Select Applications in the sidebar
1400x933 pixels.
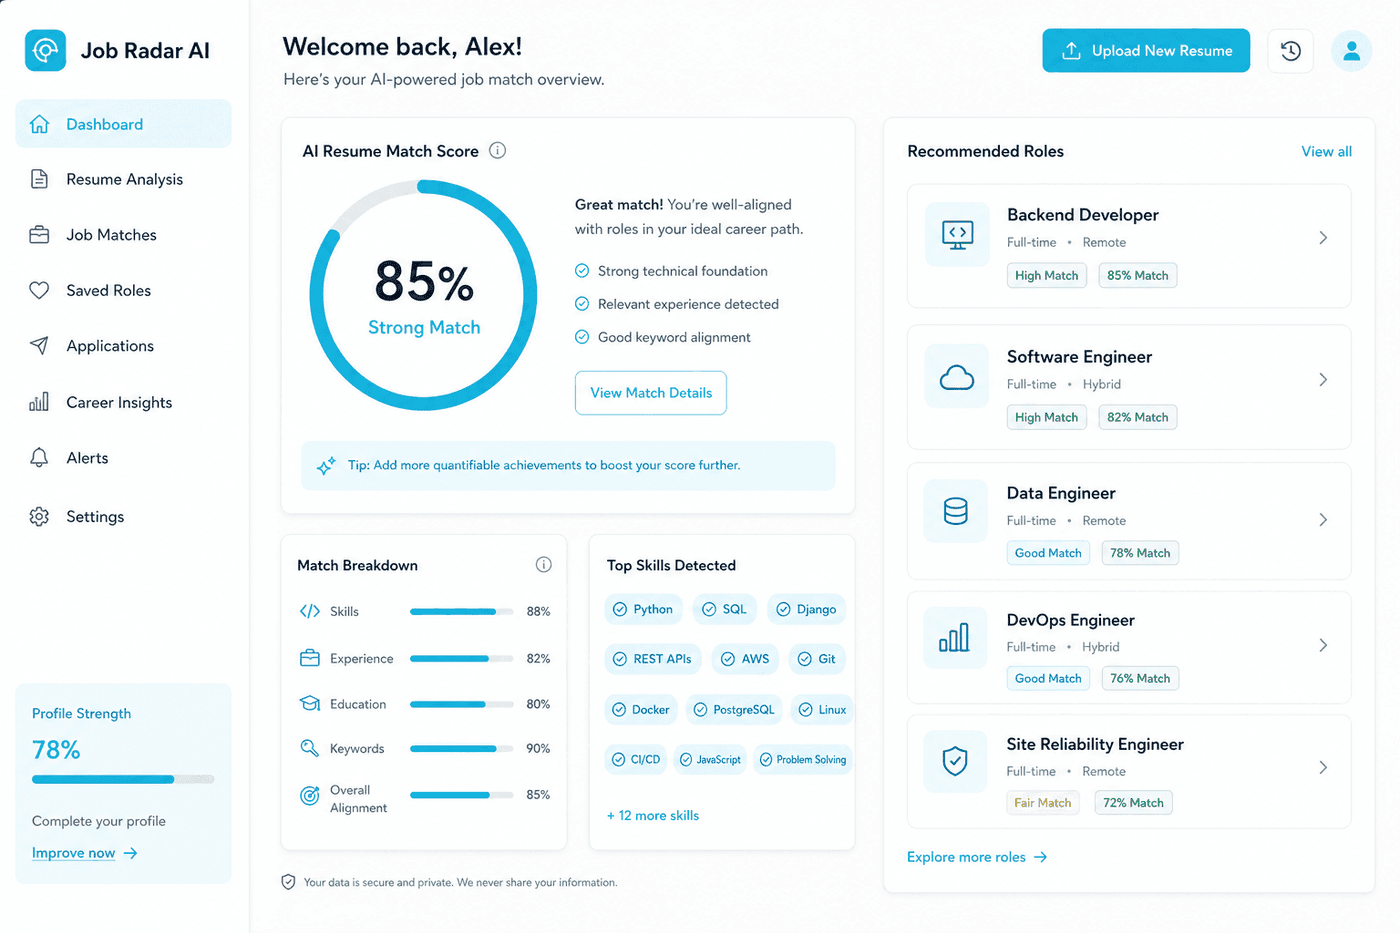pyautogui.click(x=123, y=346)
